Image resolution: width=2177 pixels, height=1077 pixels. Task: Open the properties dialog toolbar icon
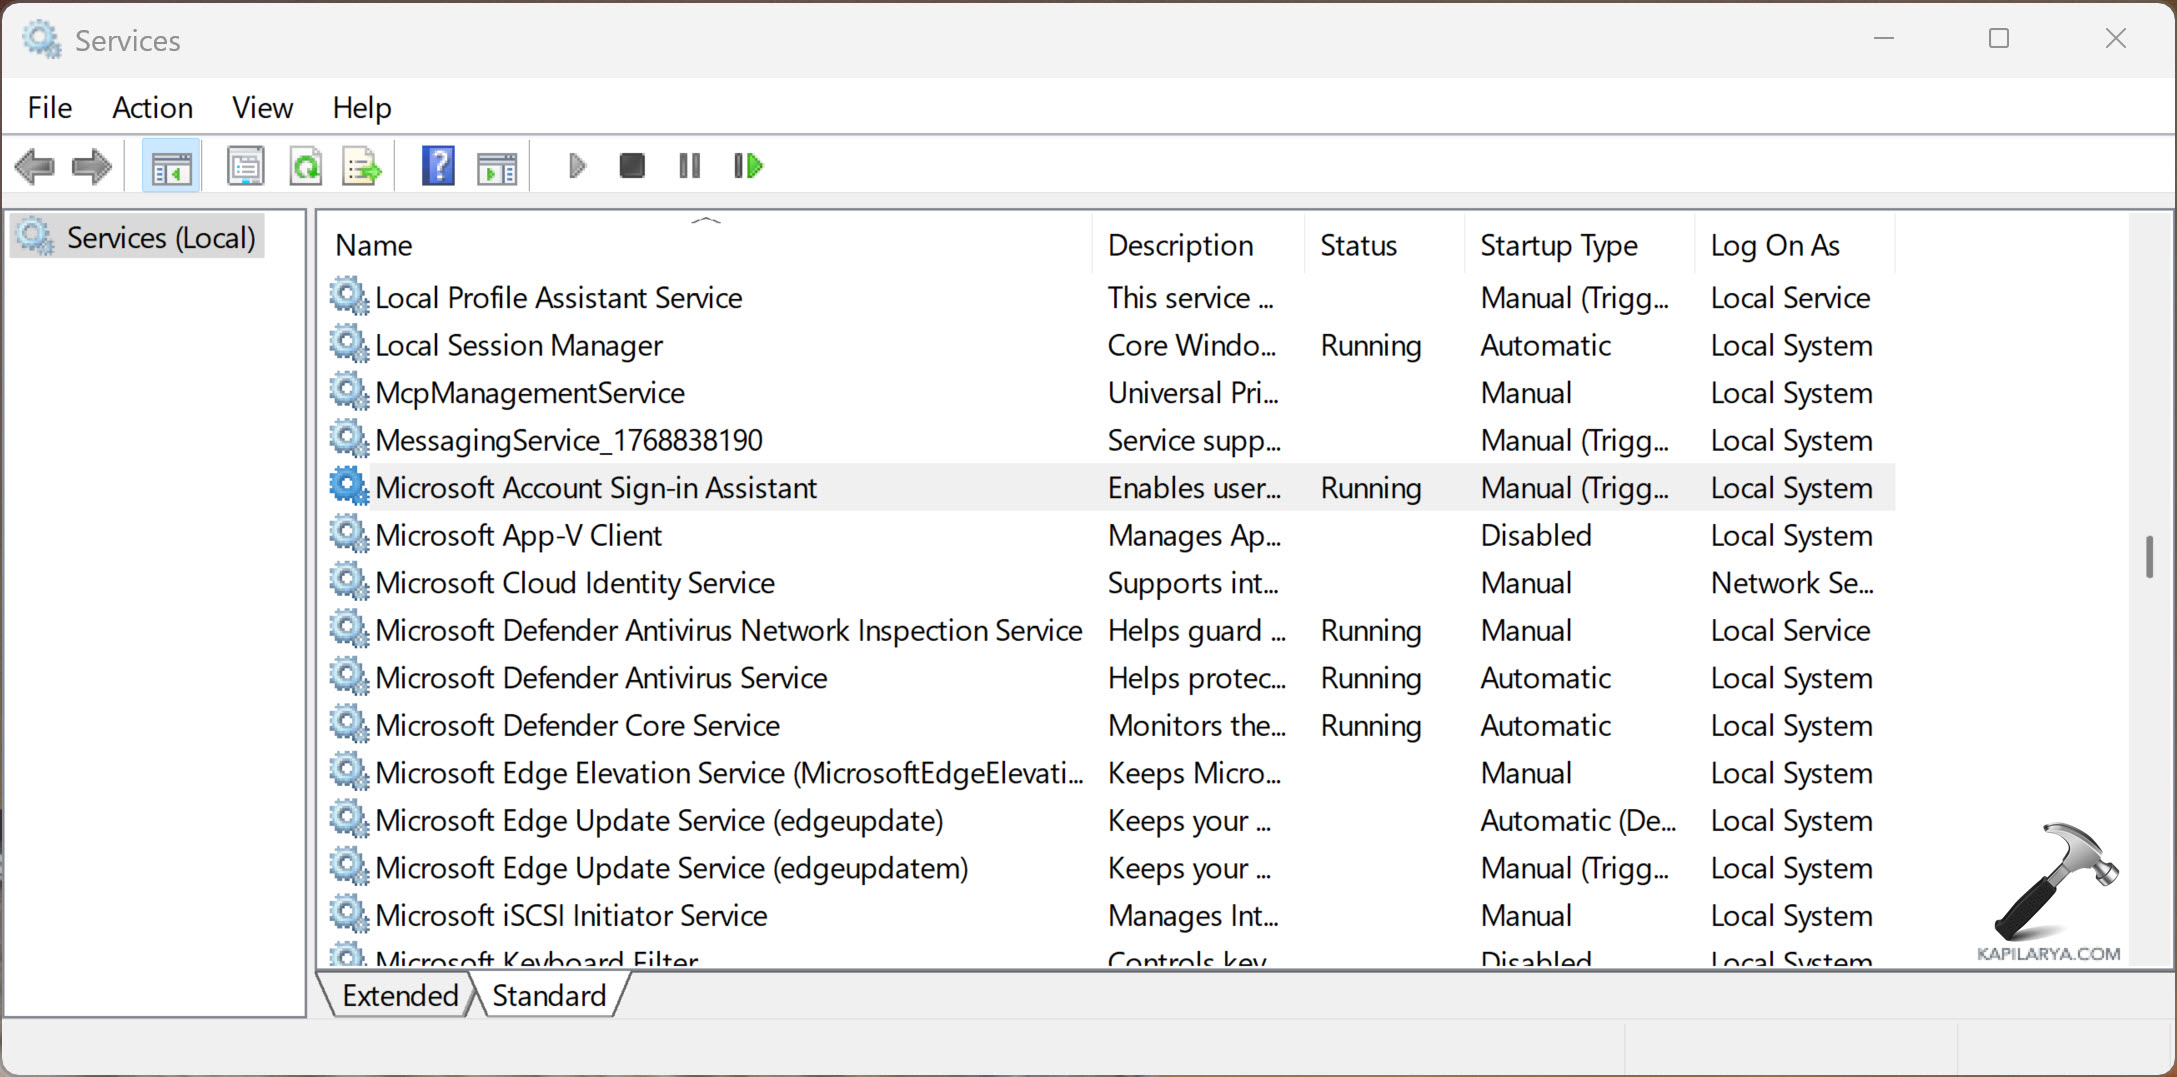(245, 165)
